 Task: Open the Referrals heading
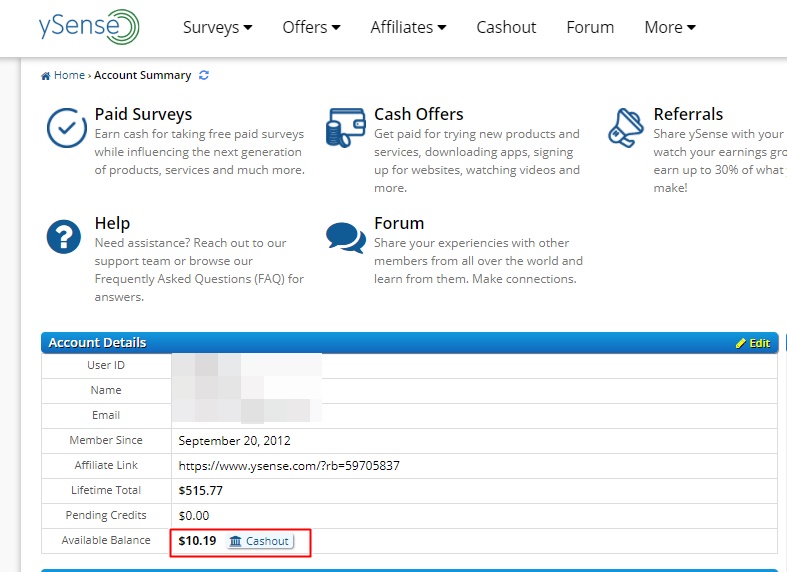point(688,114)
